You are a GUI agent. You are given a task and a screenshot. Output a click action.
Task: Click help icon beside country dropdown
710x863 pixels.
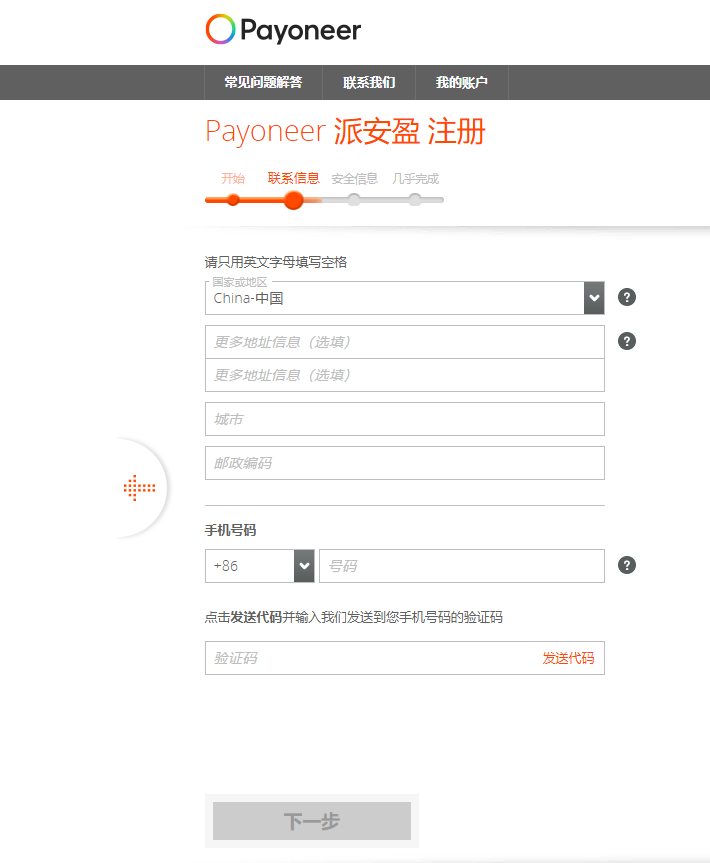(627, 297)
